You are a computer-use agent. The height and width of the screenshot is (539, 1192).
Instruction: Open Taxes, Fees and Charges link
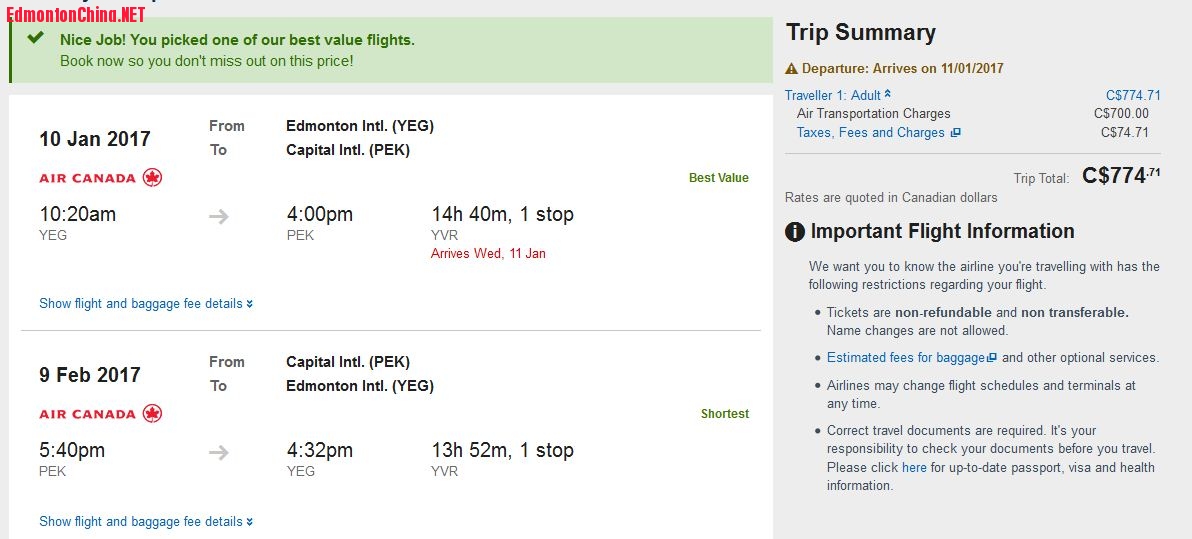(870, 132)
